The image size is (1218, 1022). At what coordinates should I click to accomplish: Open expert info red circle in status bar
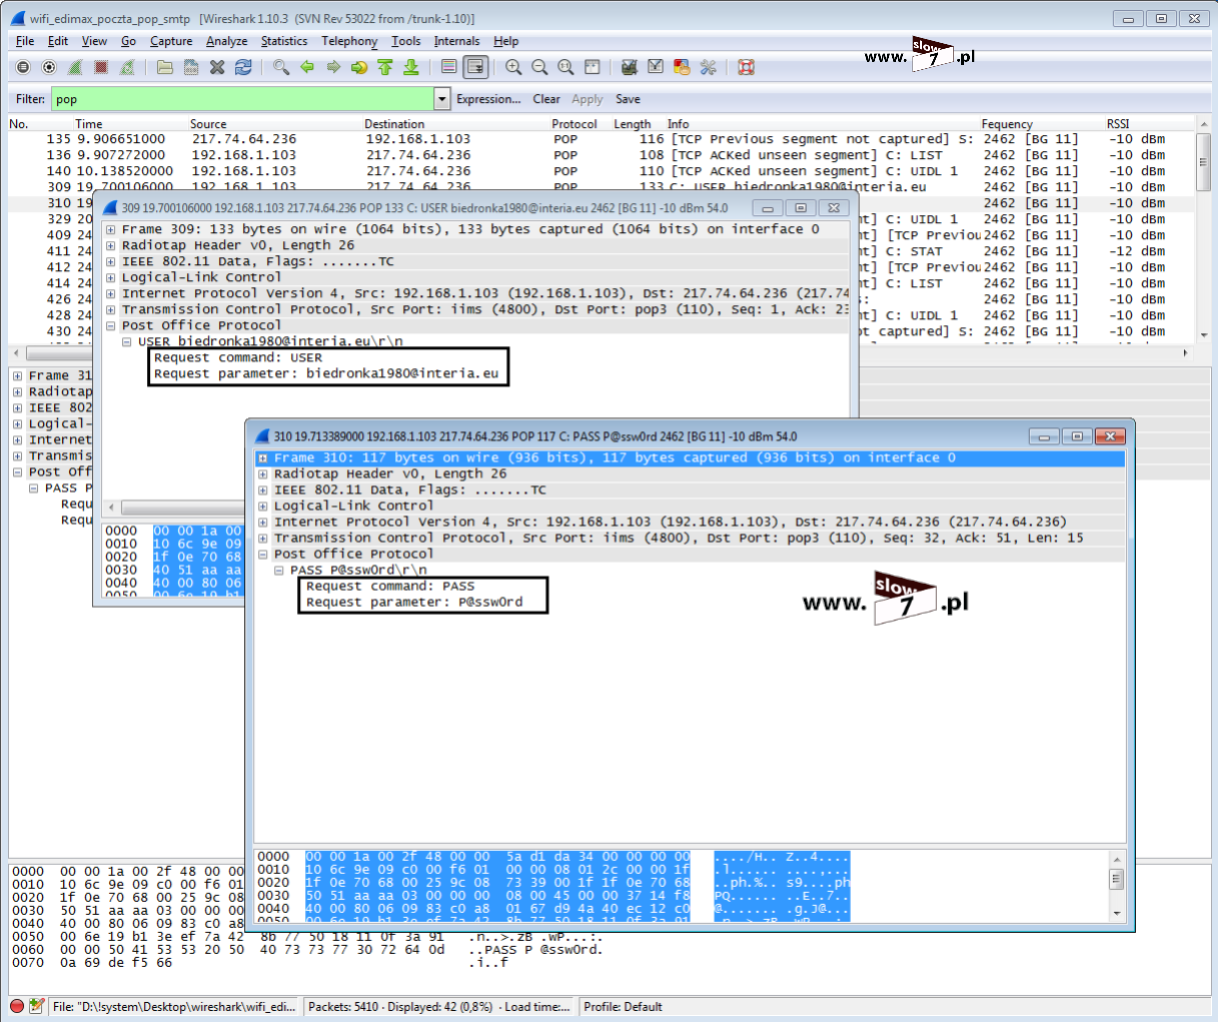[x=17, y=1006]
